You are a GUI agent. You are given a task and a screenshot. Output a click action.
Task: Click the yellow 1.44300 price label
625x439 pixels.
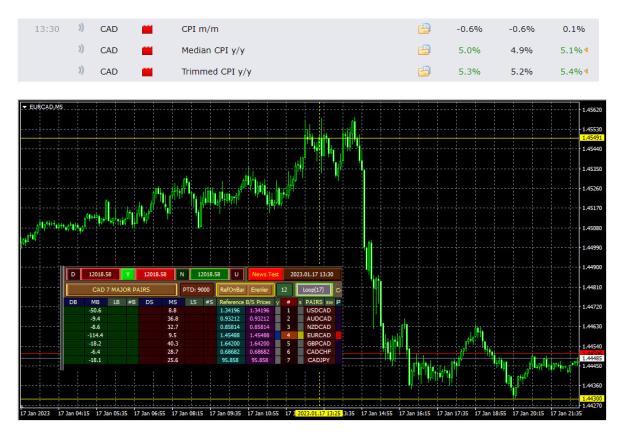[592, 398]
